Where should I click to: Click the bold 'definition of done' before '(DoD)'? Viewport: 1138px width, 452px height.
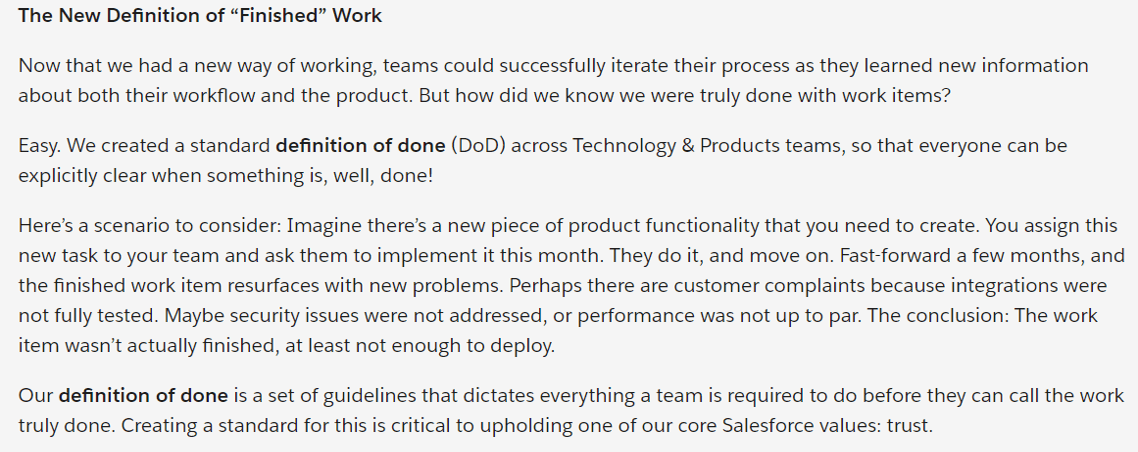[x=360, y=146]
